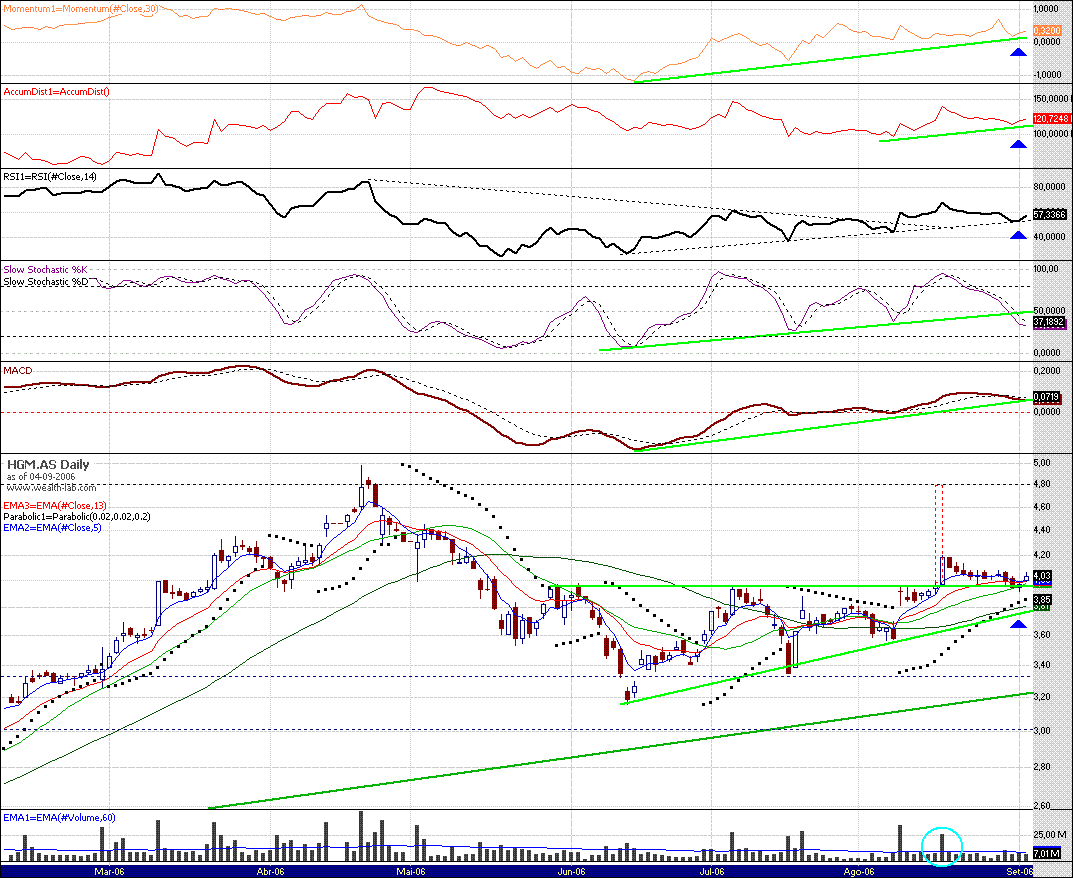Click the 'as of 04-09-2006' date text
Viewport: 1073px width, 878px height.
[x=41, y=476]
